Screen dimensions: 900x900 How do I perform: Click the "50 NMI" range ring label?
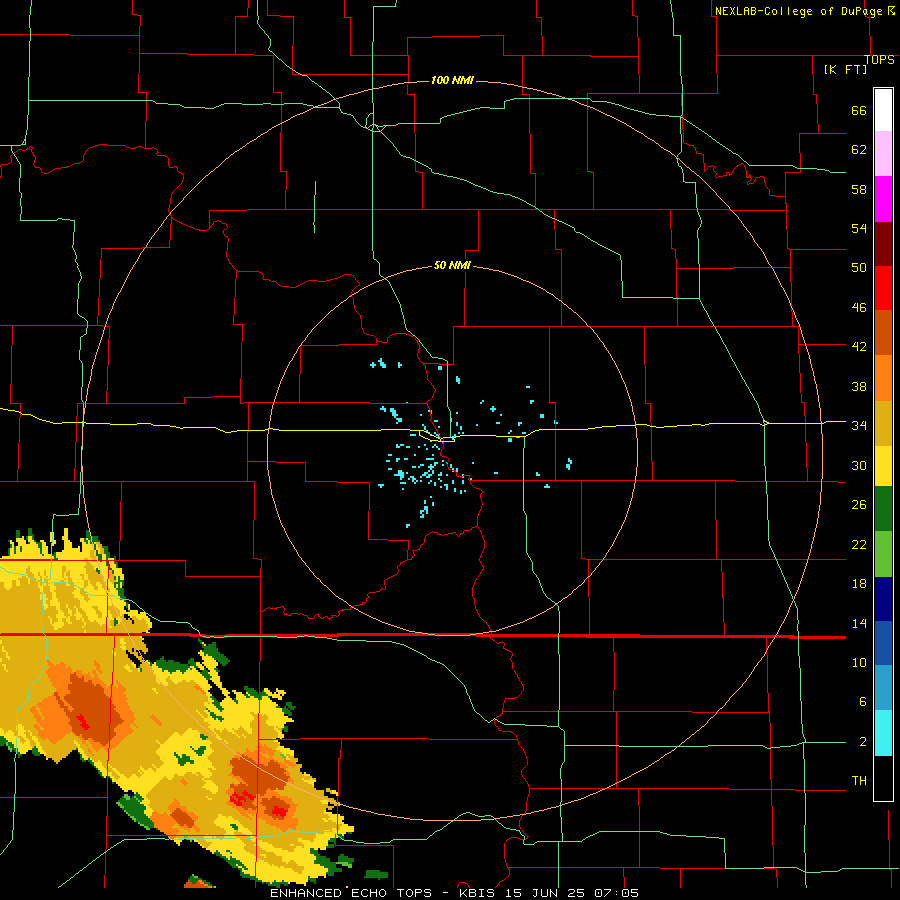point(452,265)
